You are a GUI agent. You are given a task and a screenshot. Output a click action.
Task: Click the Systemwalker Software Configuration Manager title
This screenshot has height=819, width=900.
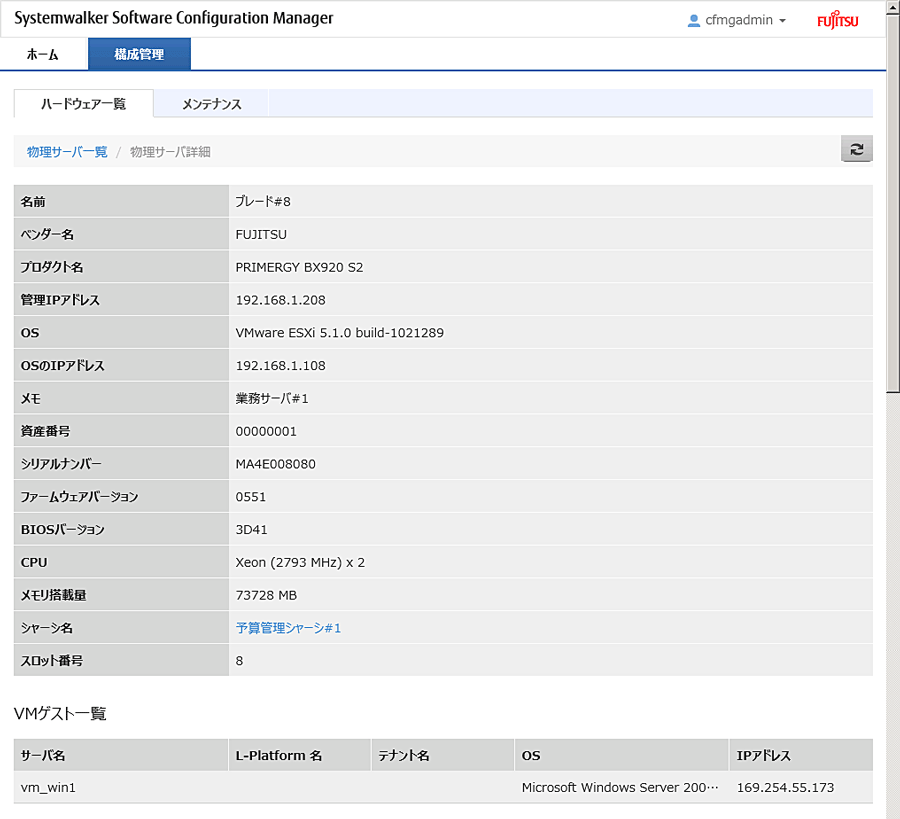click(x=173, y=18)
